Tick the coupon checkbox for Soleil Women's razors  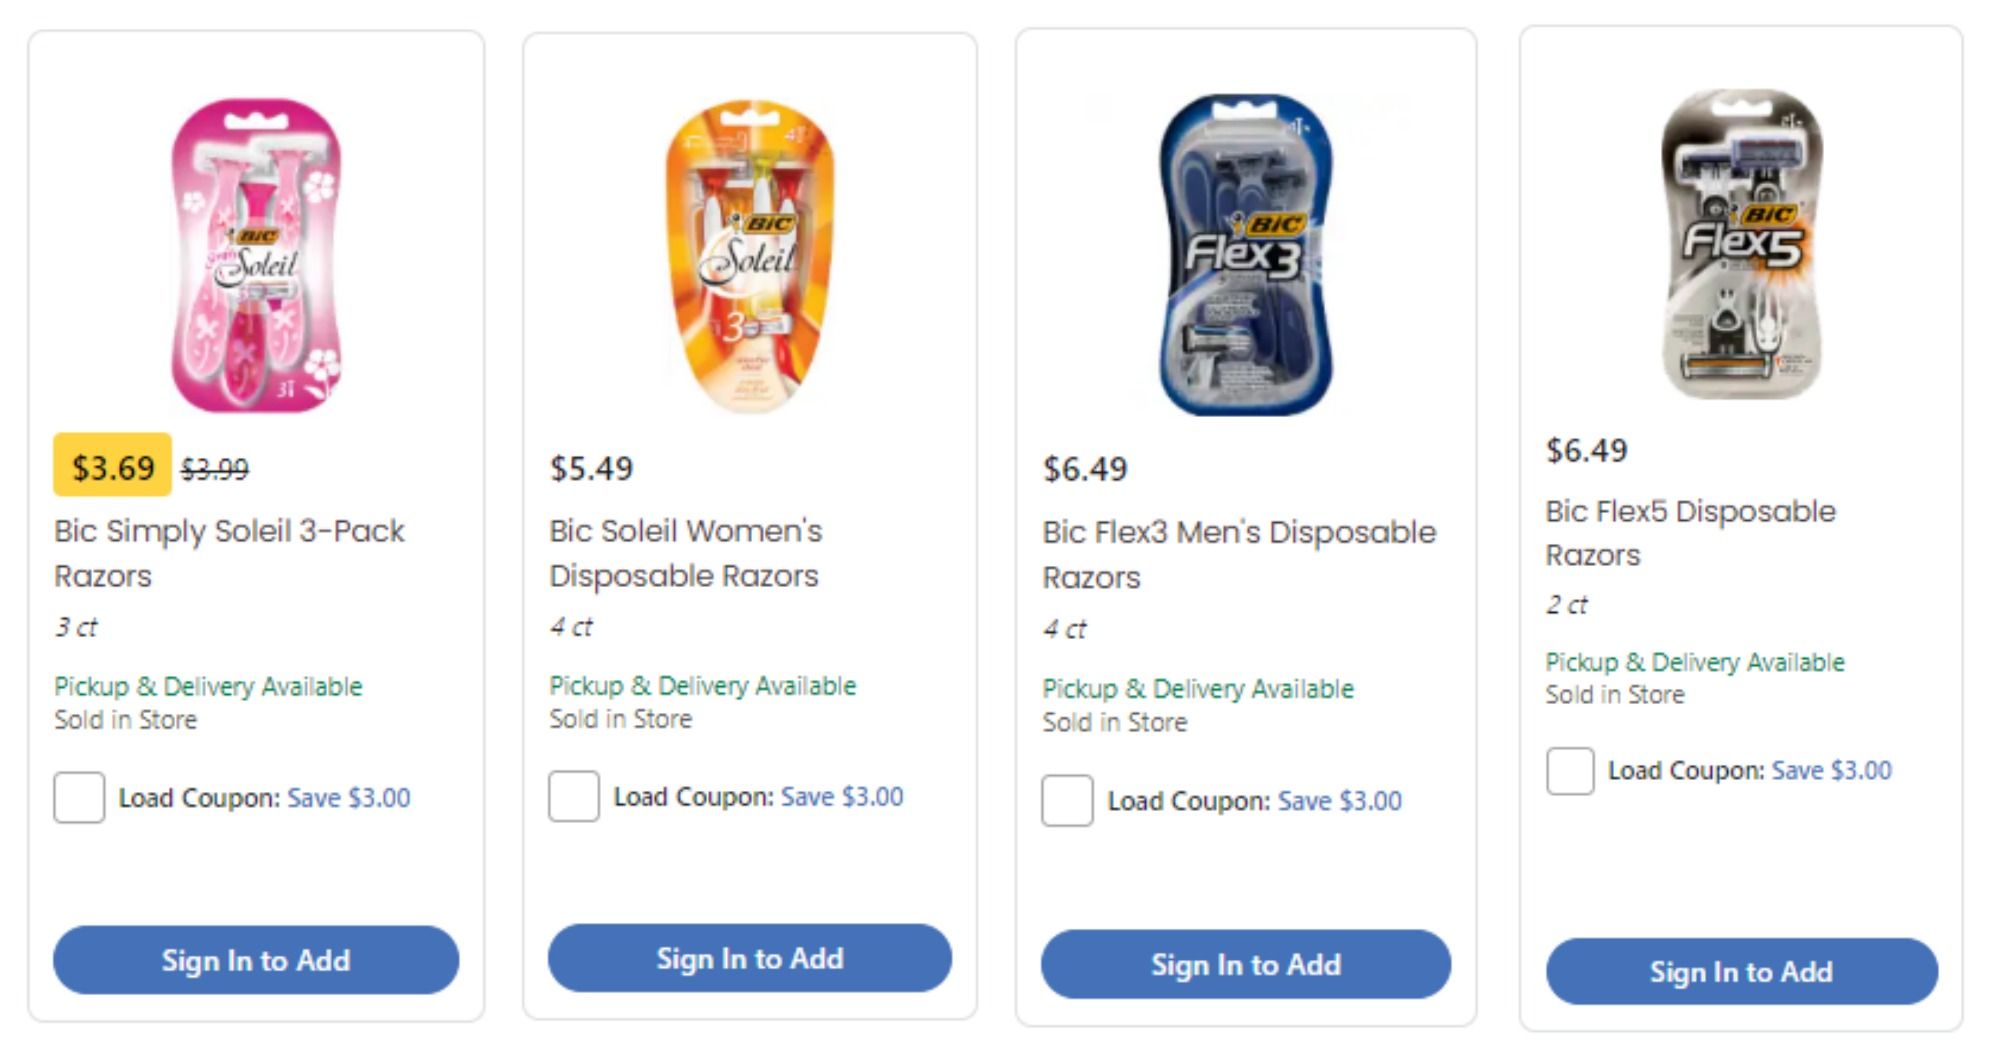[573, 797]
